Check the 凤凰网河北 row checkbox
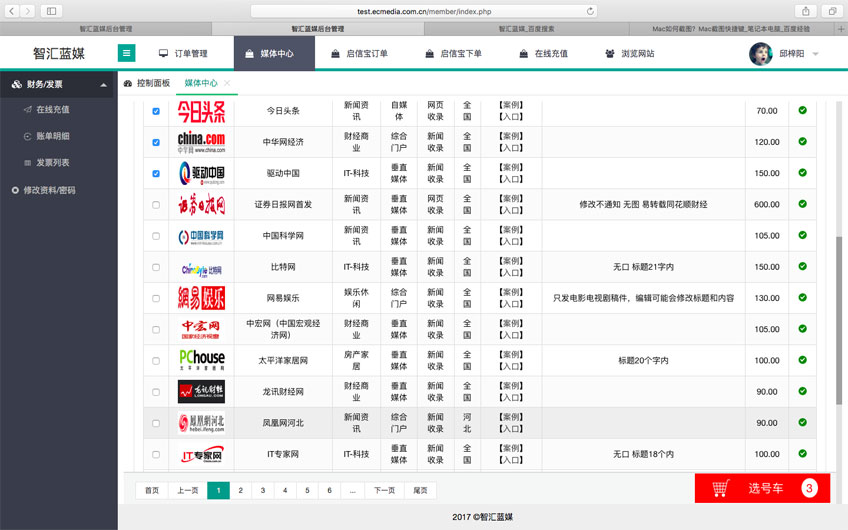 [156, 423]
